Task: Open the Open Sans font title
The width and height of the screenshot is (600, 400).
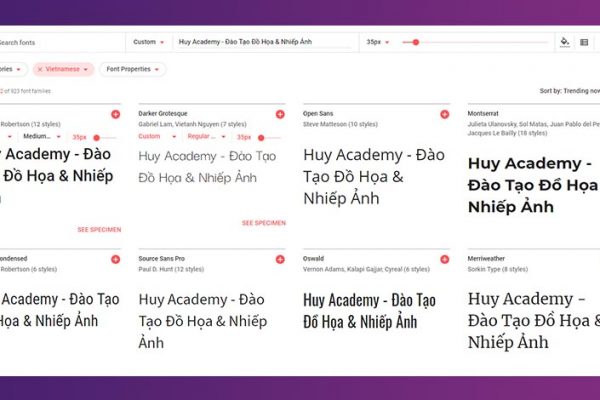Action: 318,113
